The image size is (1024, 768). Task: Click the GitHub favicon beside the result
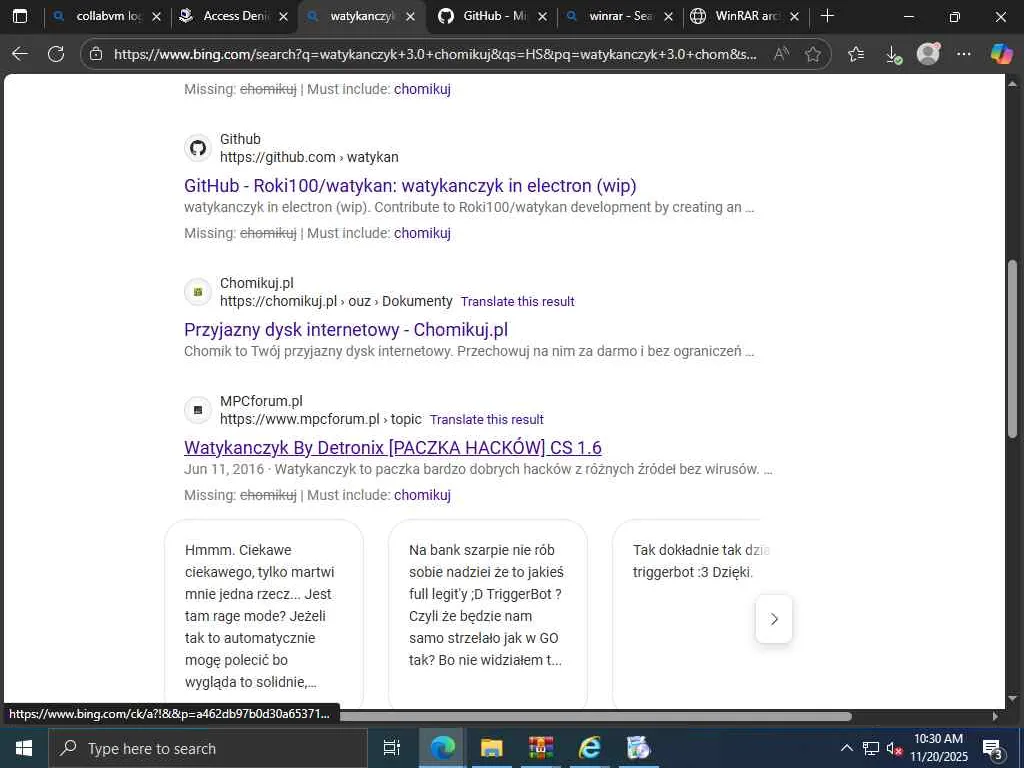[198, 148]
